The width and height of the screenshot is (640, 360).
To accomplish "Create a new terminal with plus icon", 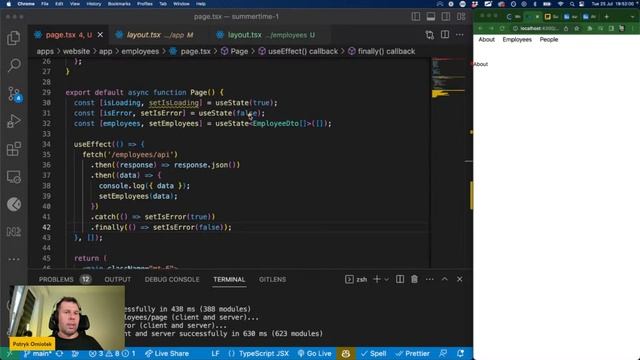I will click(x=377, y=279).
